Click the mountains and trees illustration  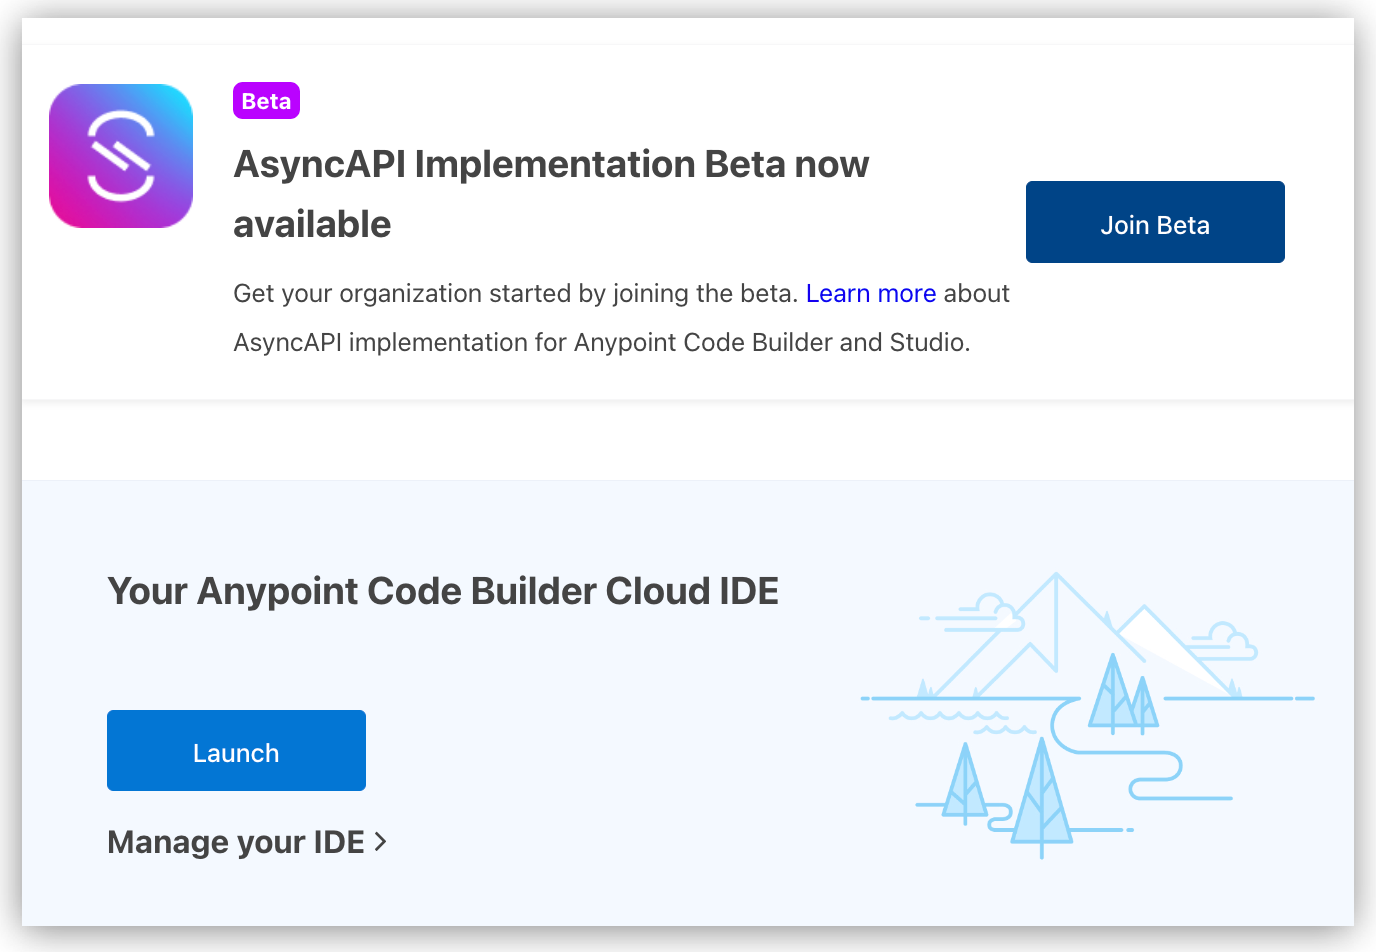[1087, 715]
